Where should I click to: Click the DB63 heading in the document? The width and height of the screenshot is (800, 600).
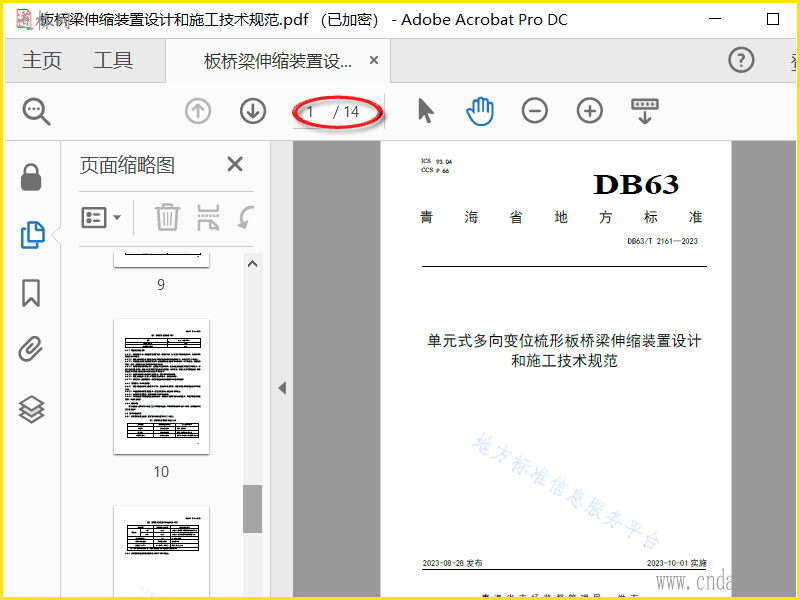[x=636, y=184]
